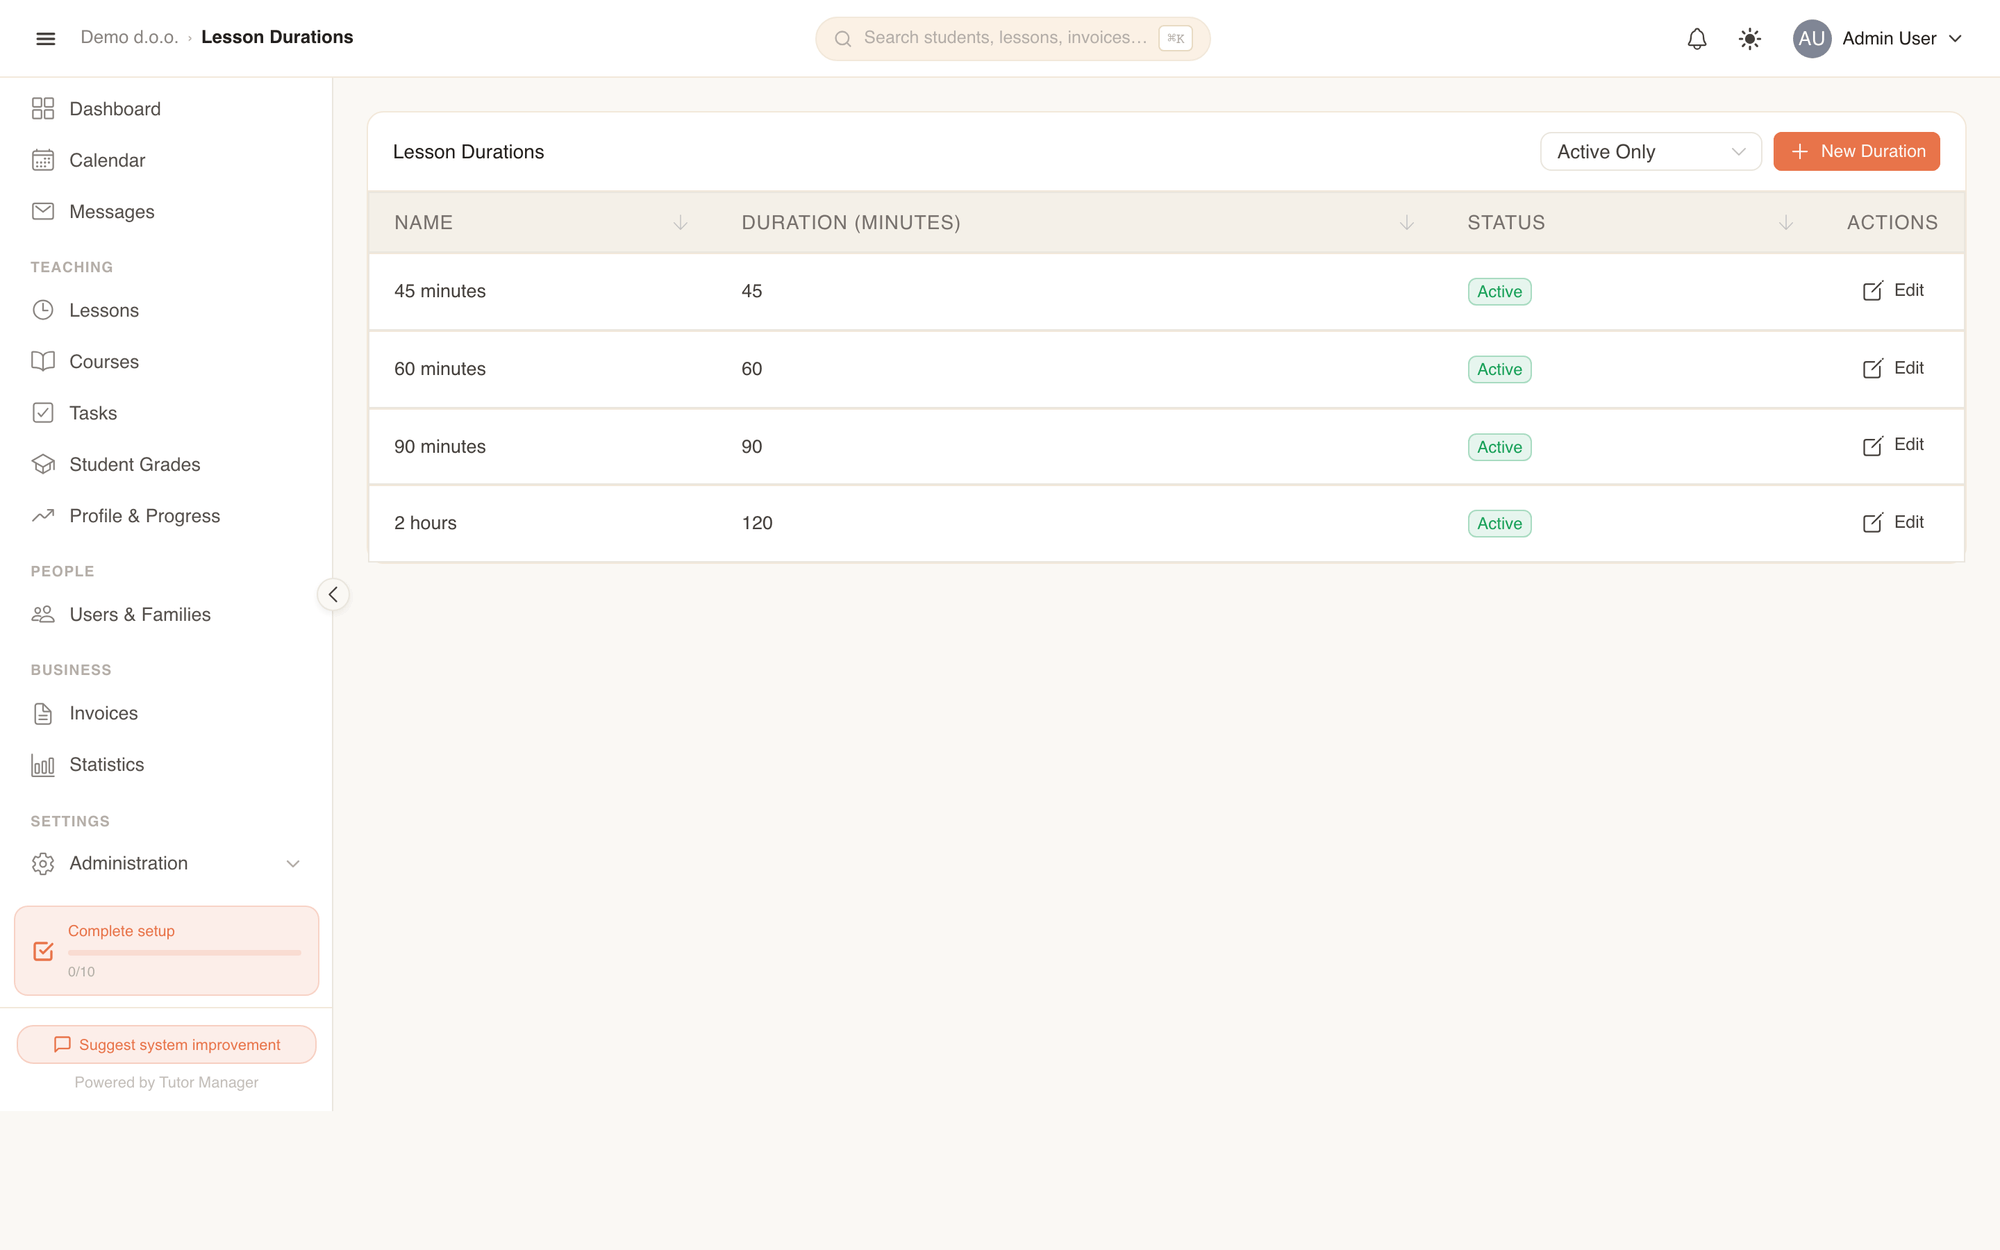This screenshot has width=2000, height=1250.
Task: Click the Courses book icon
Action: coord(43,361)
